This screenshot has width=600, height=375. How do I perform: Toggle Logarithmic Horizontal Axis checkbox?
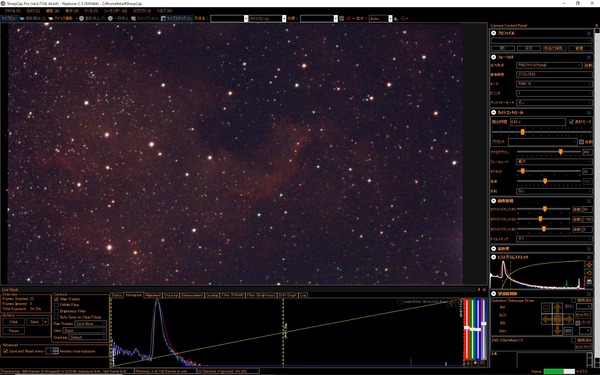tap(399, 302)
